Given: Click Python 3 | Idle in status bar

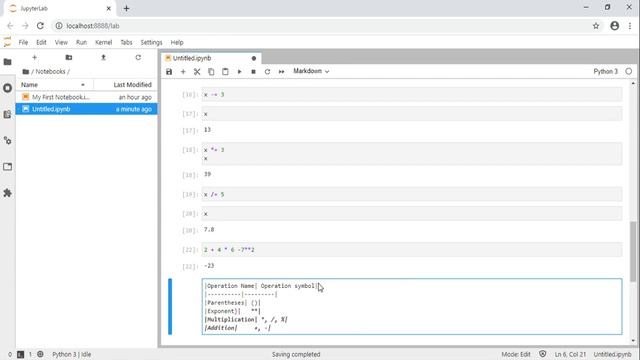Looking at the screenshot, I should [71, 354].
